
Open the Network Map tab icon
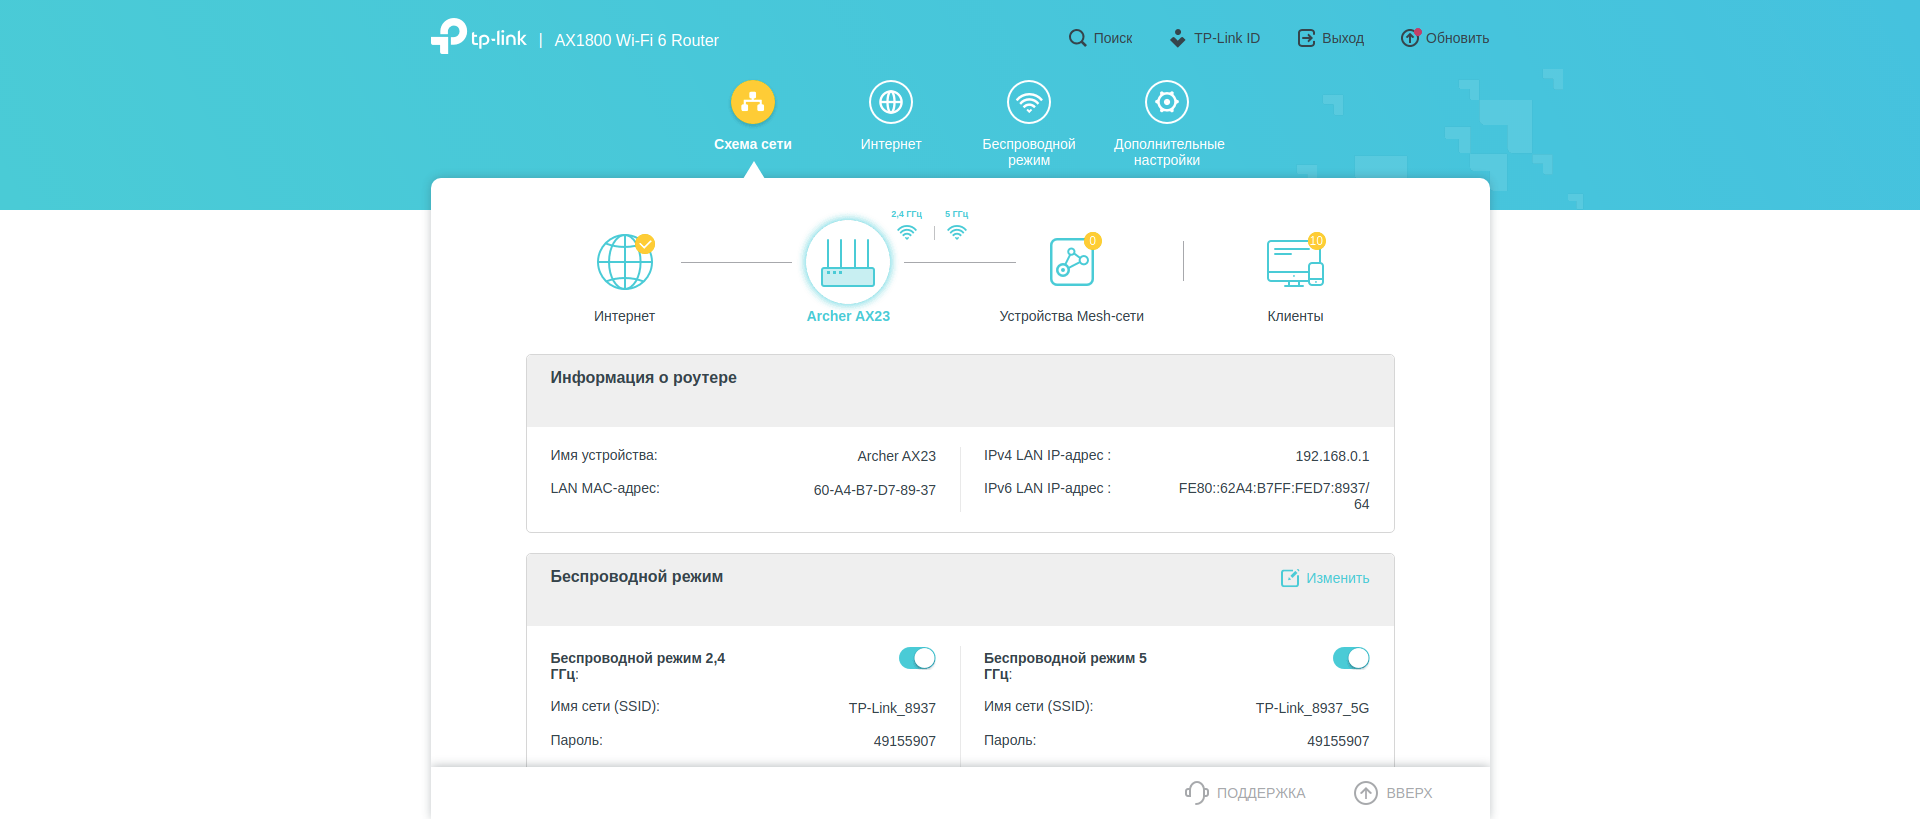tap(753, 102)
